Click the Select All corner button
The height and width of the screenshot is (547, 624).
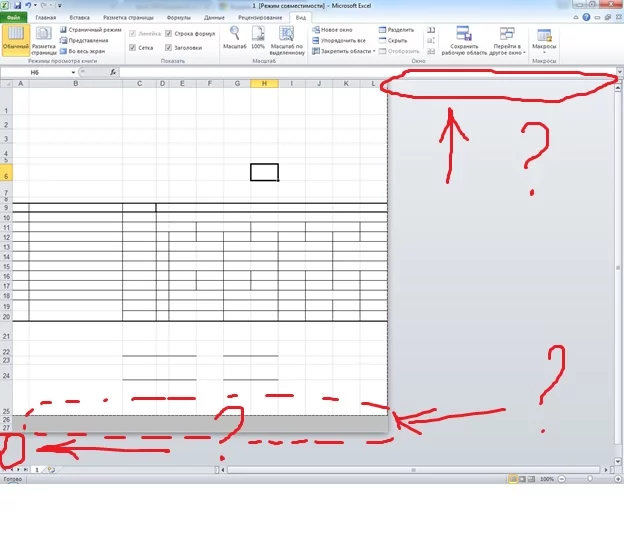[6, 84]
